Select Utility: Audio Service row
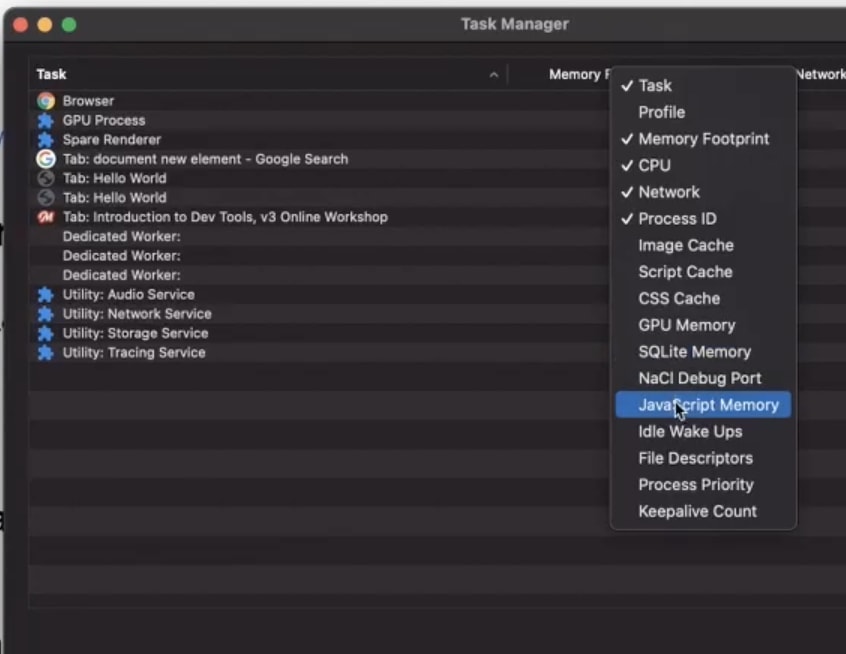 coord(319,295)
